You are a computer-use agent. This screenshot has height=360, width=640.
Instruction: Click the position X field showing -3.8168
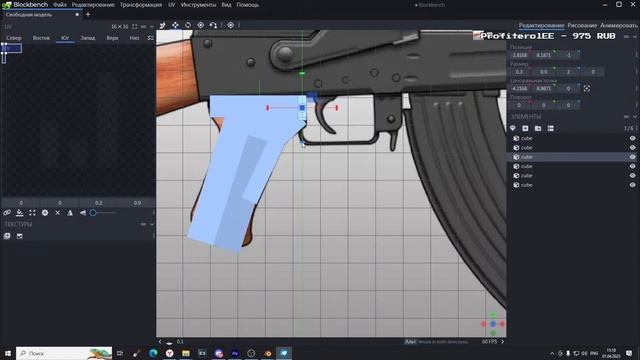520,55
